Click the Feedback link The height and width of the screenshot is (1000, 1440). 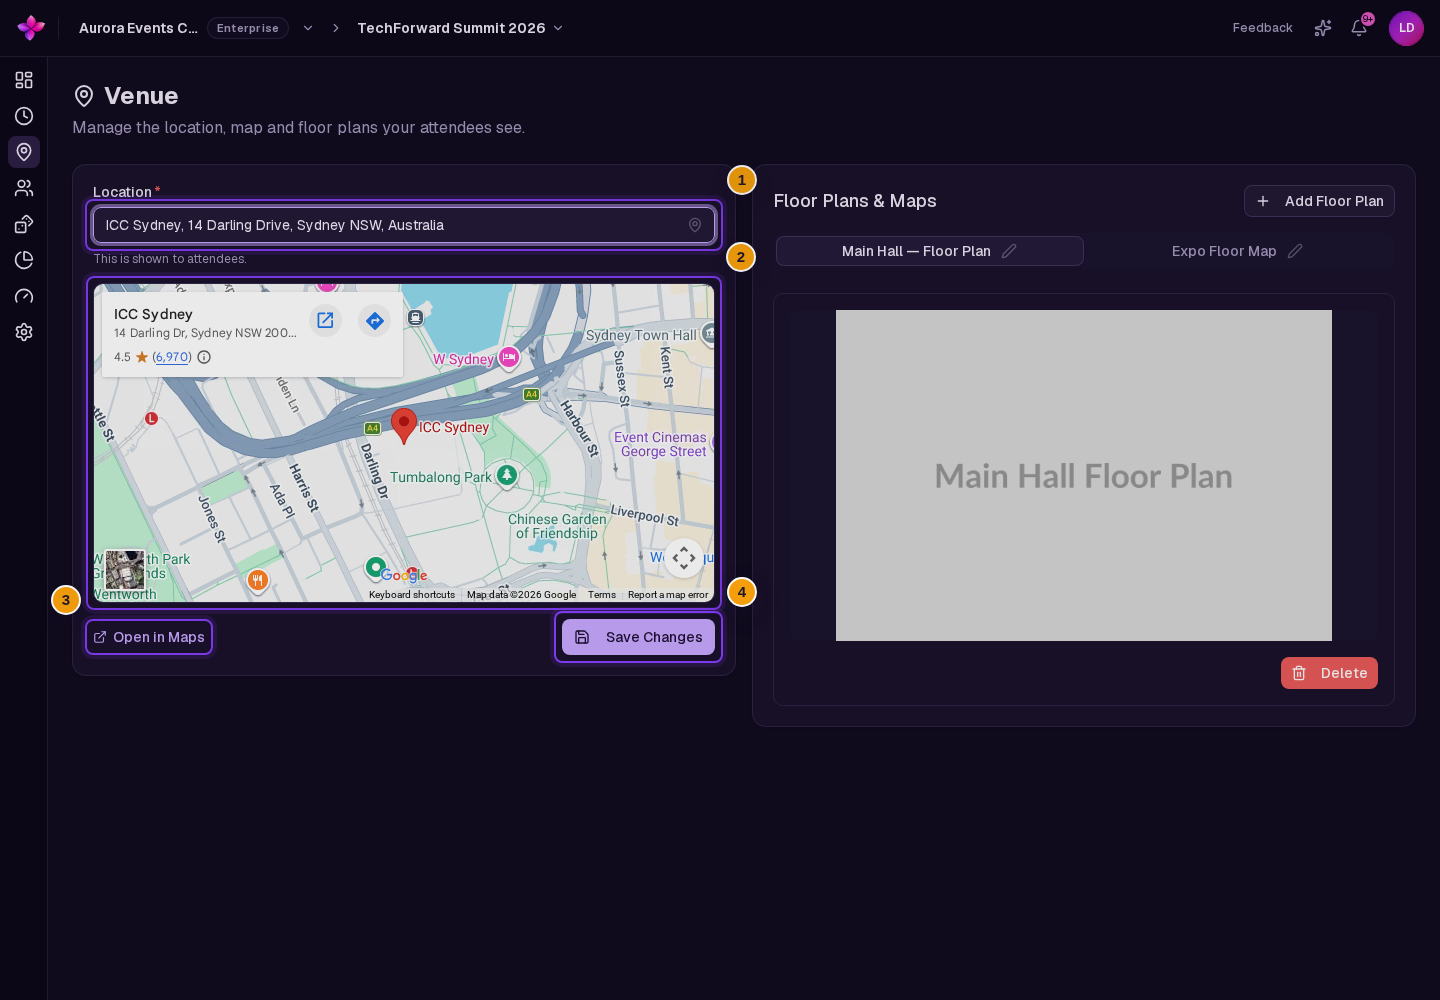click(x=1262, y=28)
